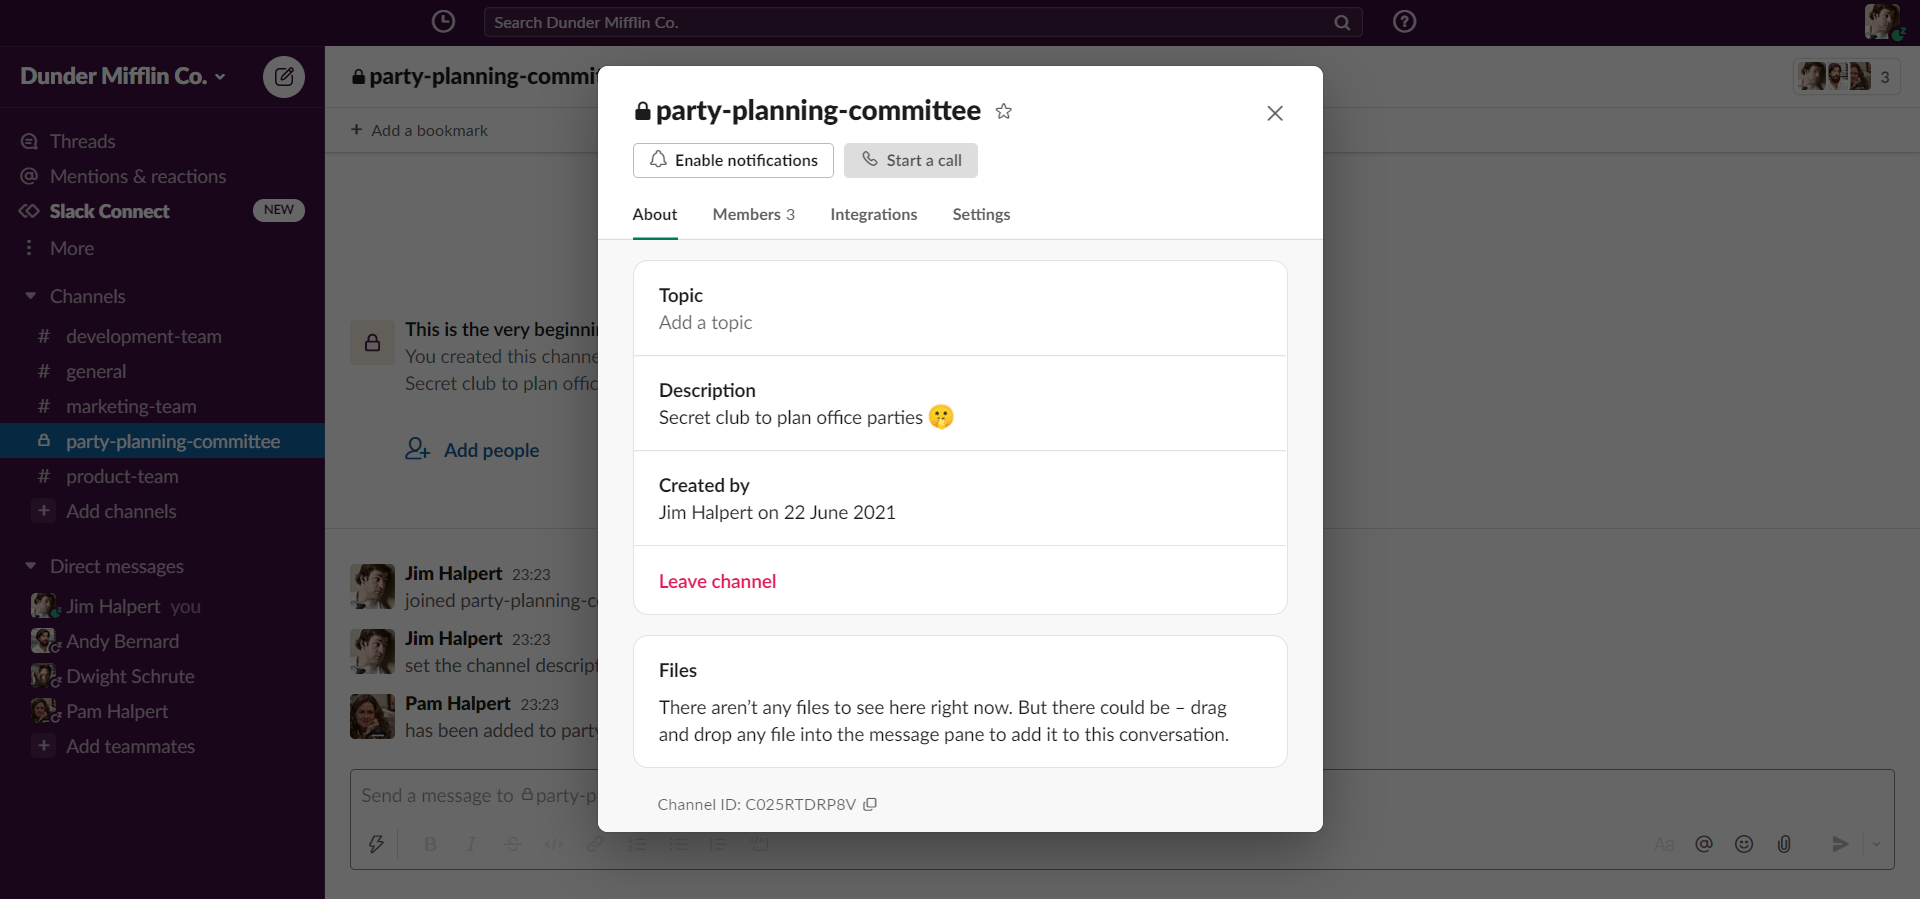Open the channel member avatars count button
1920x899 pixels.
(x=1846, y=76)
